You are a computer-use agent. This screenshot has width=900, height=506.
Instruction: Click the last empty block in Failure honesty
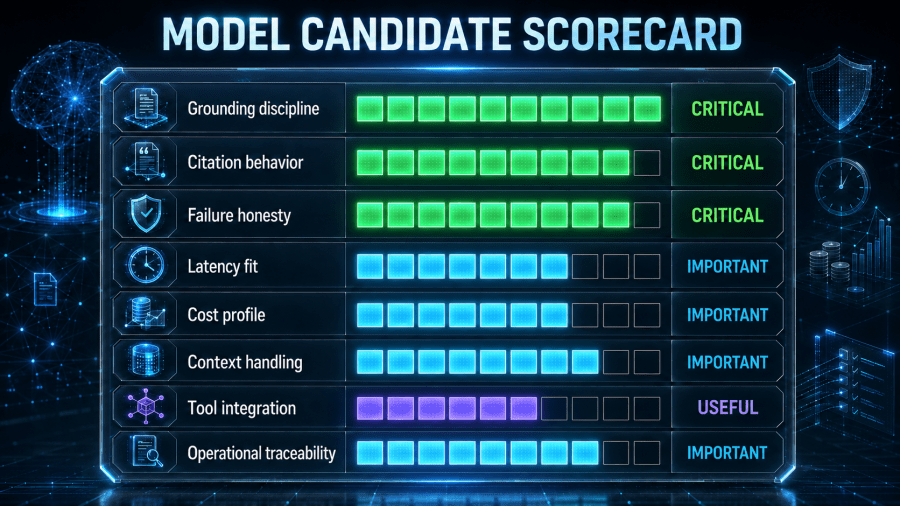pos(647,215)
